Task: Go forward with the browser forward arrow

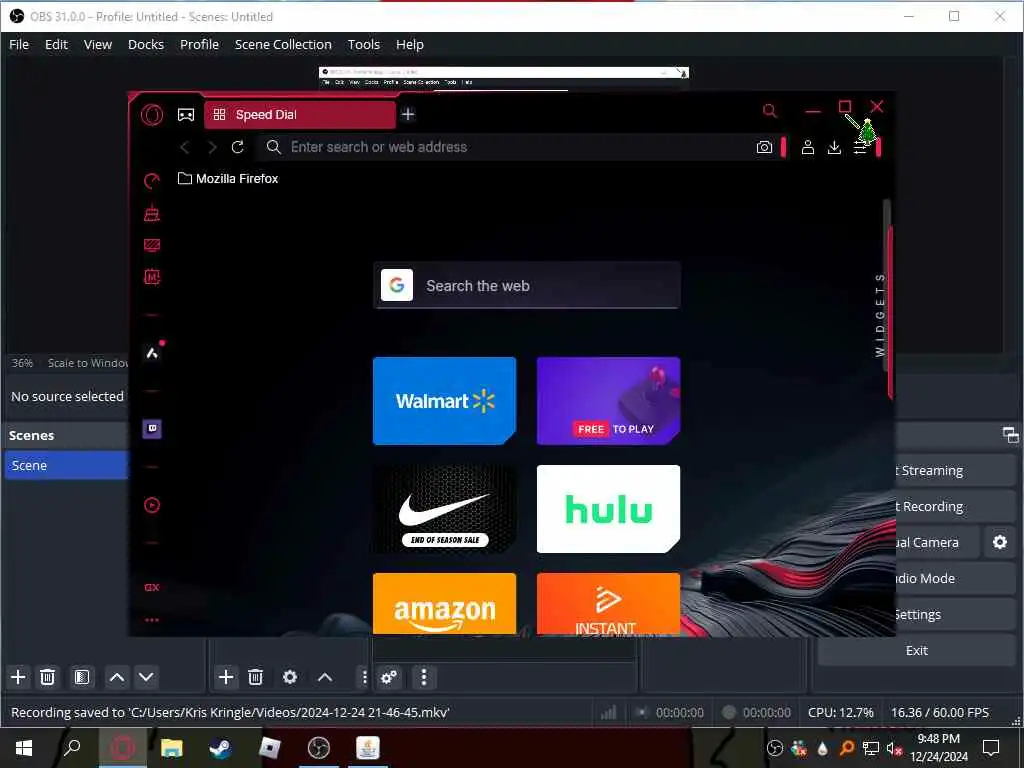Action: (212, 148)
